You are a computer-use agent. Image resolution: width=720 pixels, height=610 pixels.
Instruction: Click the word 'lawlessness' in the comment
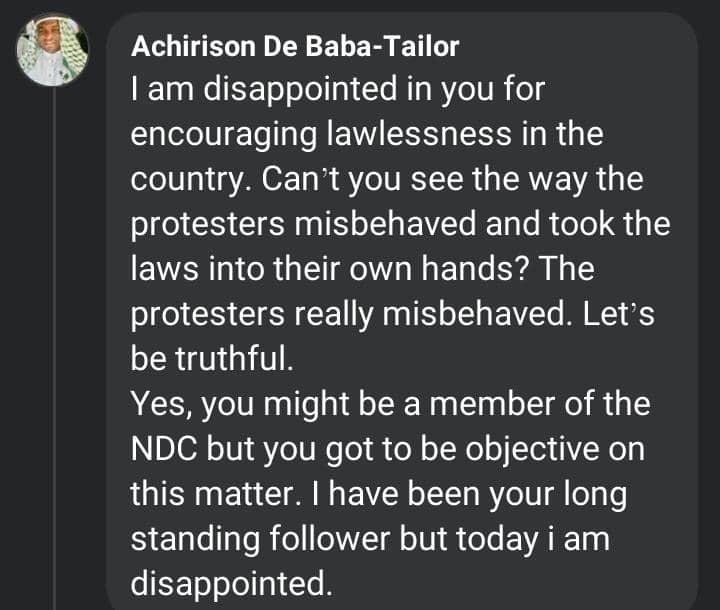click(x=419, y=133)
